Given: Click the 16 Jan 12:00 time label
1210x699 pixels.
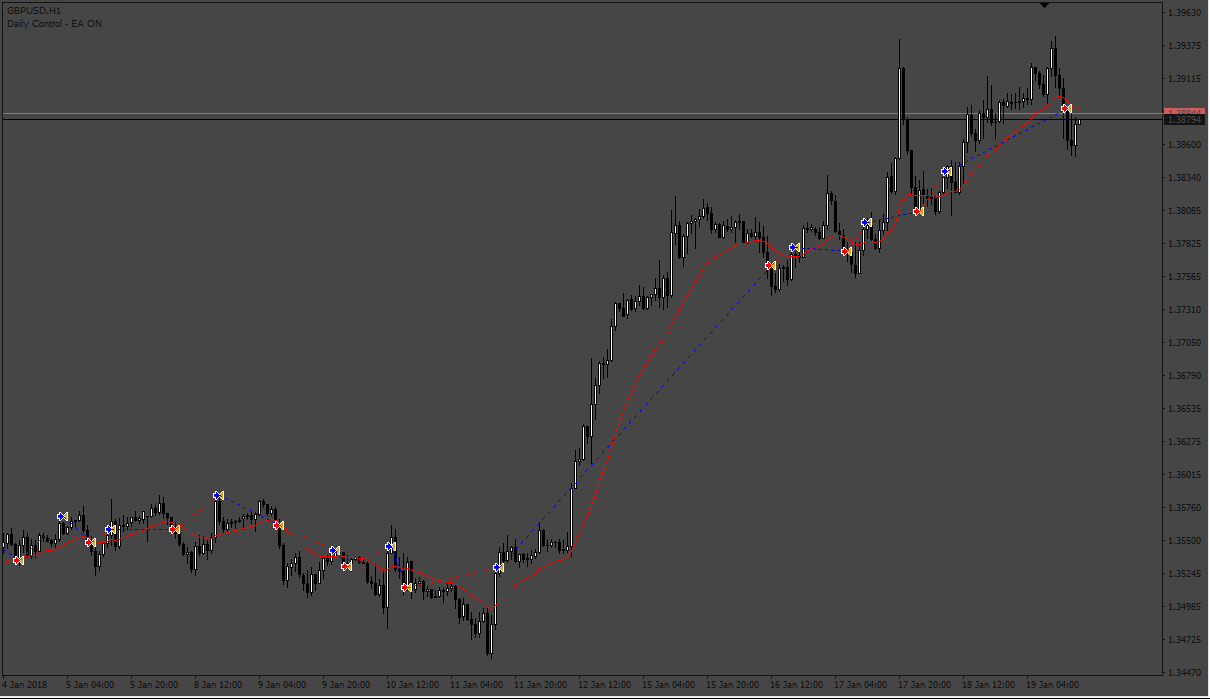Looking at the screenshot, I should pyautogui.click(x=796, y=686).
